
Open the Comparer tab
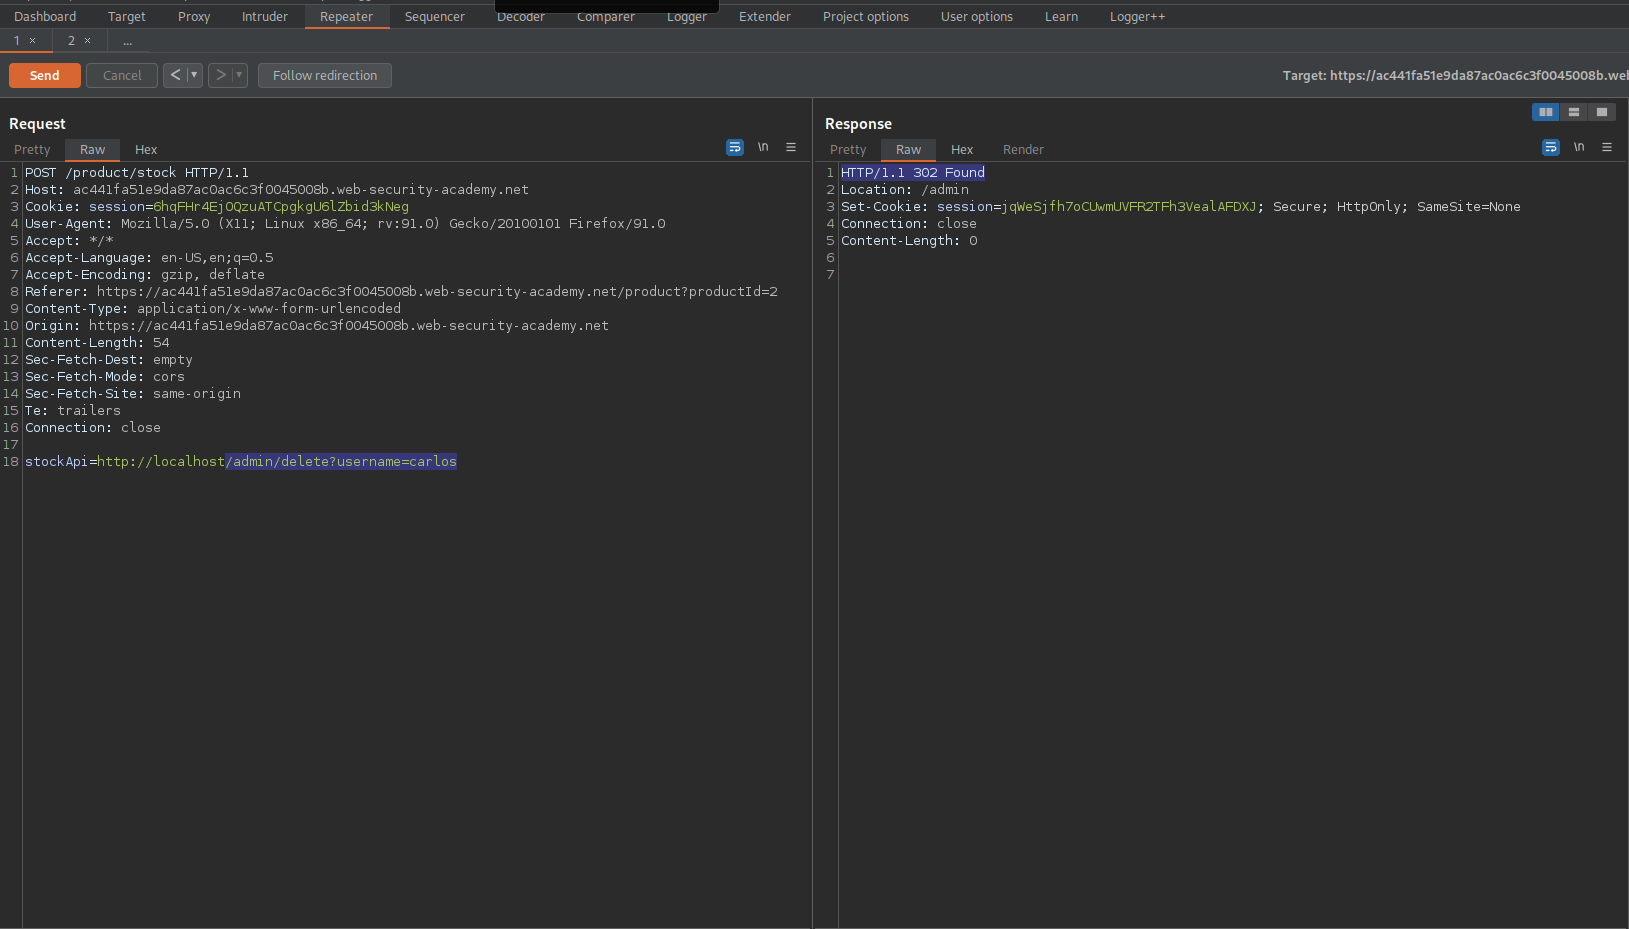tap(606, 17)
